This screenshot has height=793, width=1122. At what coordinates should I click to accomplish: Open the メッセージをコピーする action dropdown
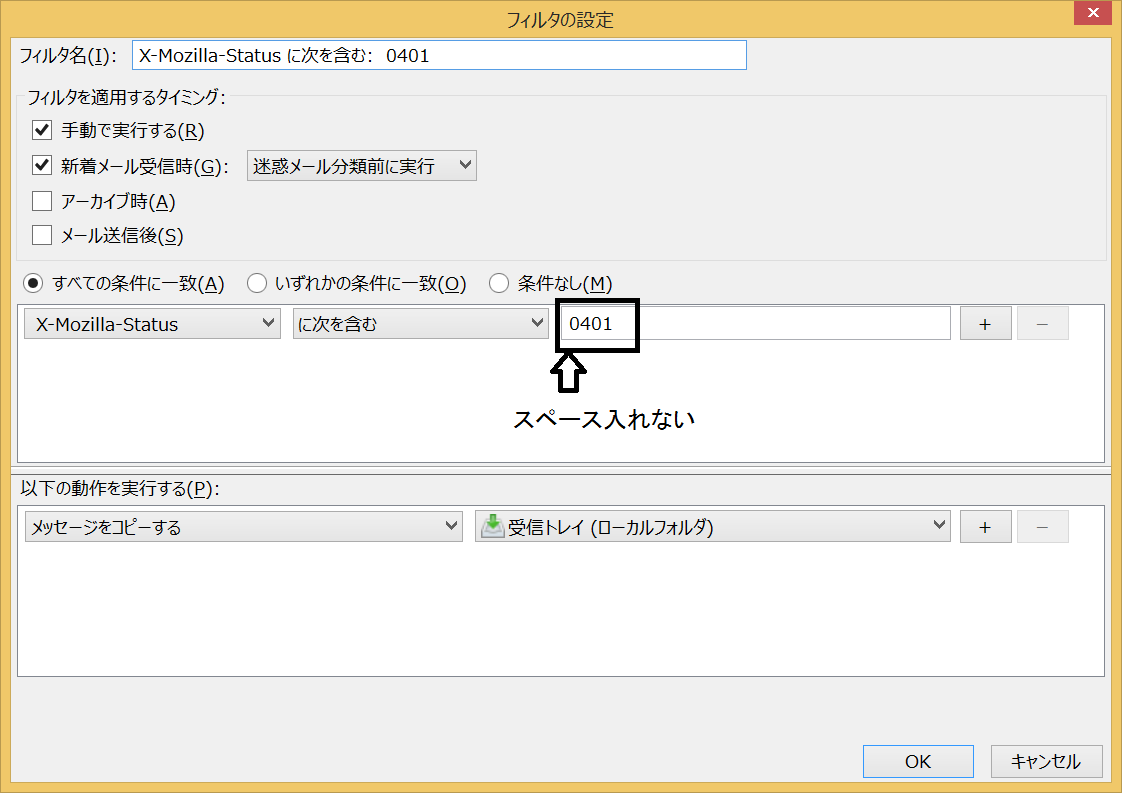[244, 527]
